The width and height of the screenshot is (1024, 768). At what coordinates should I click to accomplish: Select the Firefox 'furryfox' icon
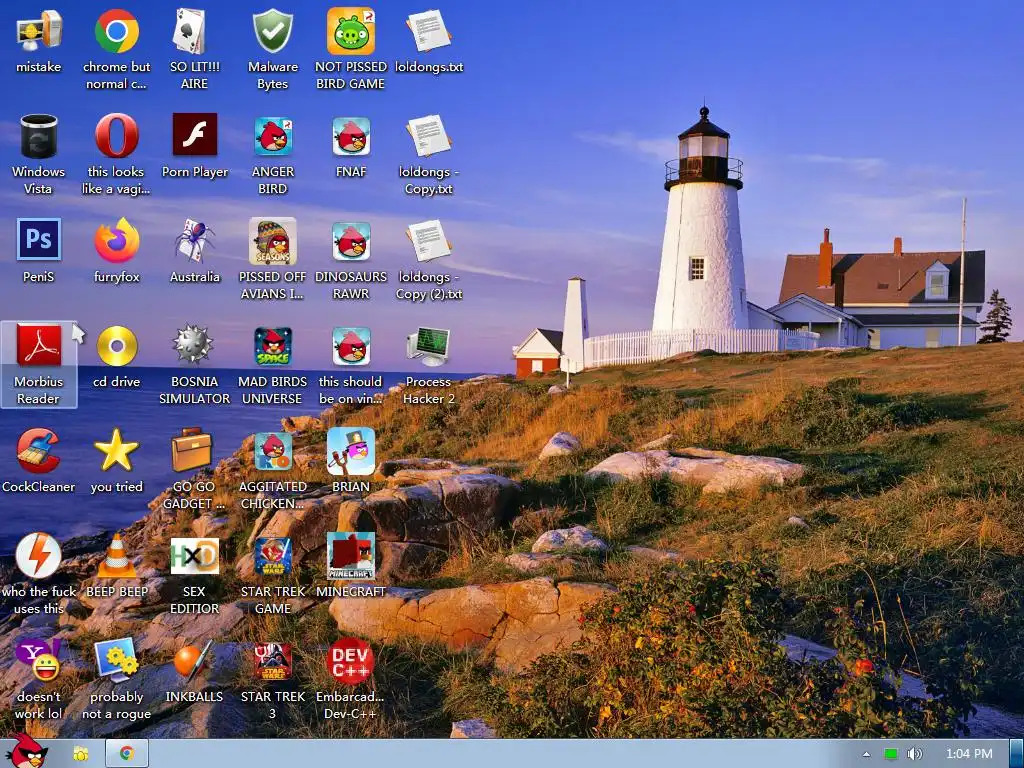(x=116, y=240)
